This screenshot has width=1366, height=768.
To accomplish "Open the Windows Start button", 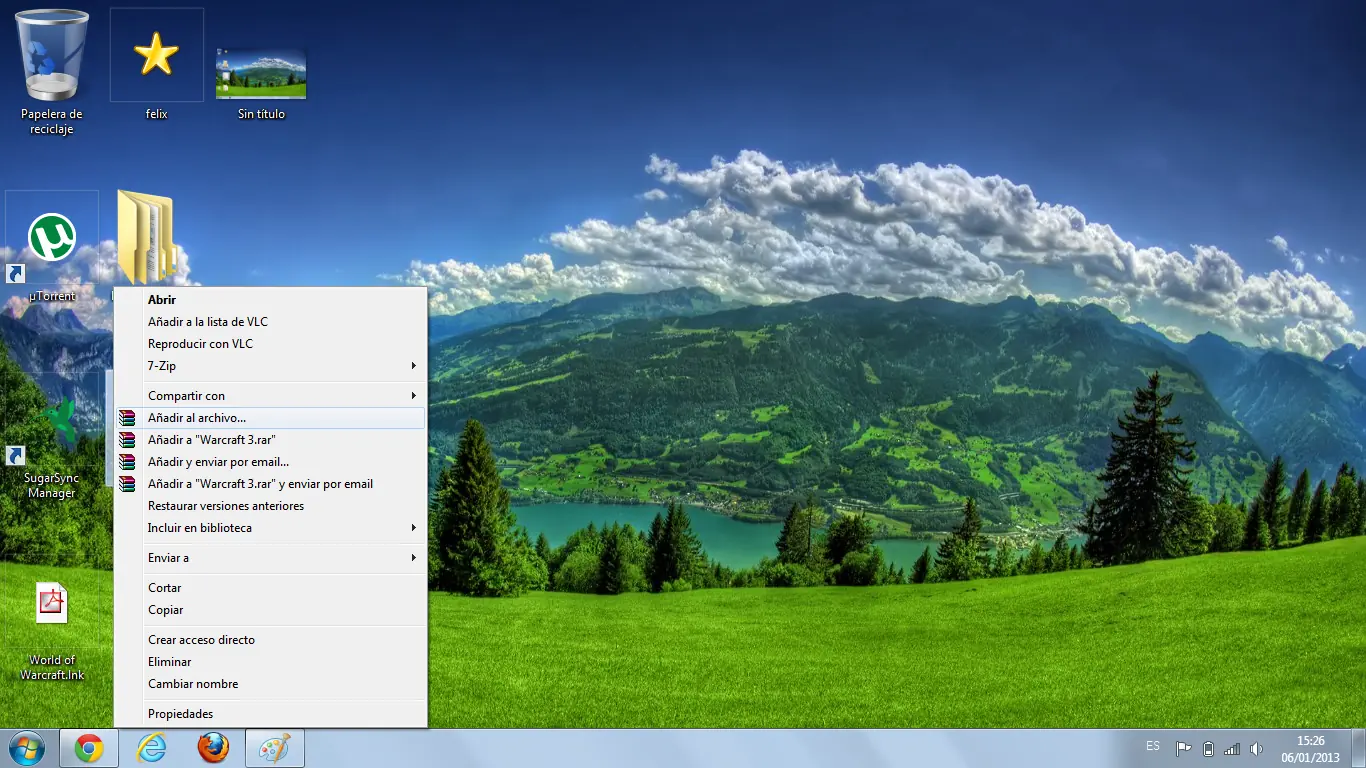I will coord(27,748).
